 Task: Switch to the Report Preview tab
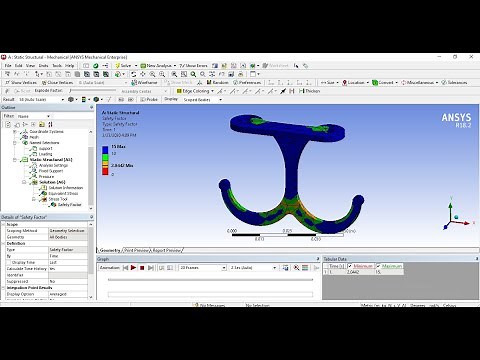(x=166, y=250)
